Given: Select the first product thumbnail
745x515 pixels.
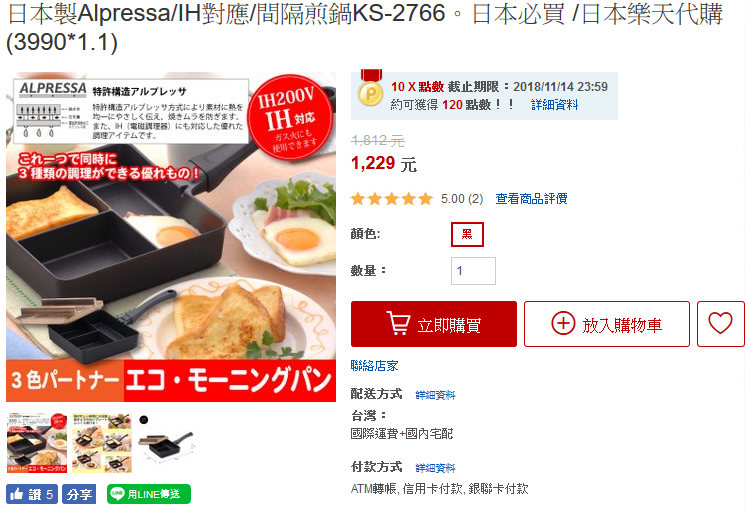Looking at the screenshot, I should 37,443.
